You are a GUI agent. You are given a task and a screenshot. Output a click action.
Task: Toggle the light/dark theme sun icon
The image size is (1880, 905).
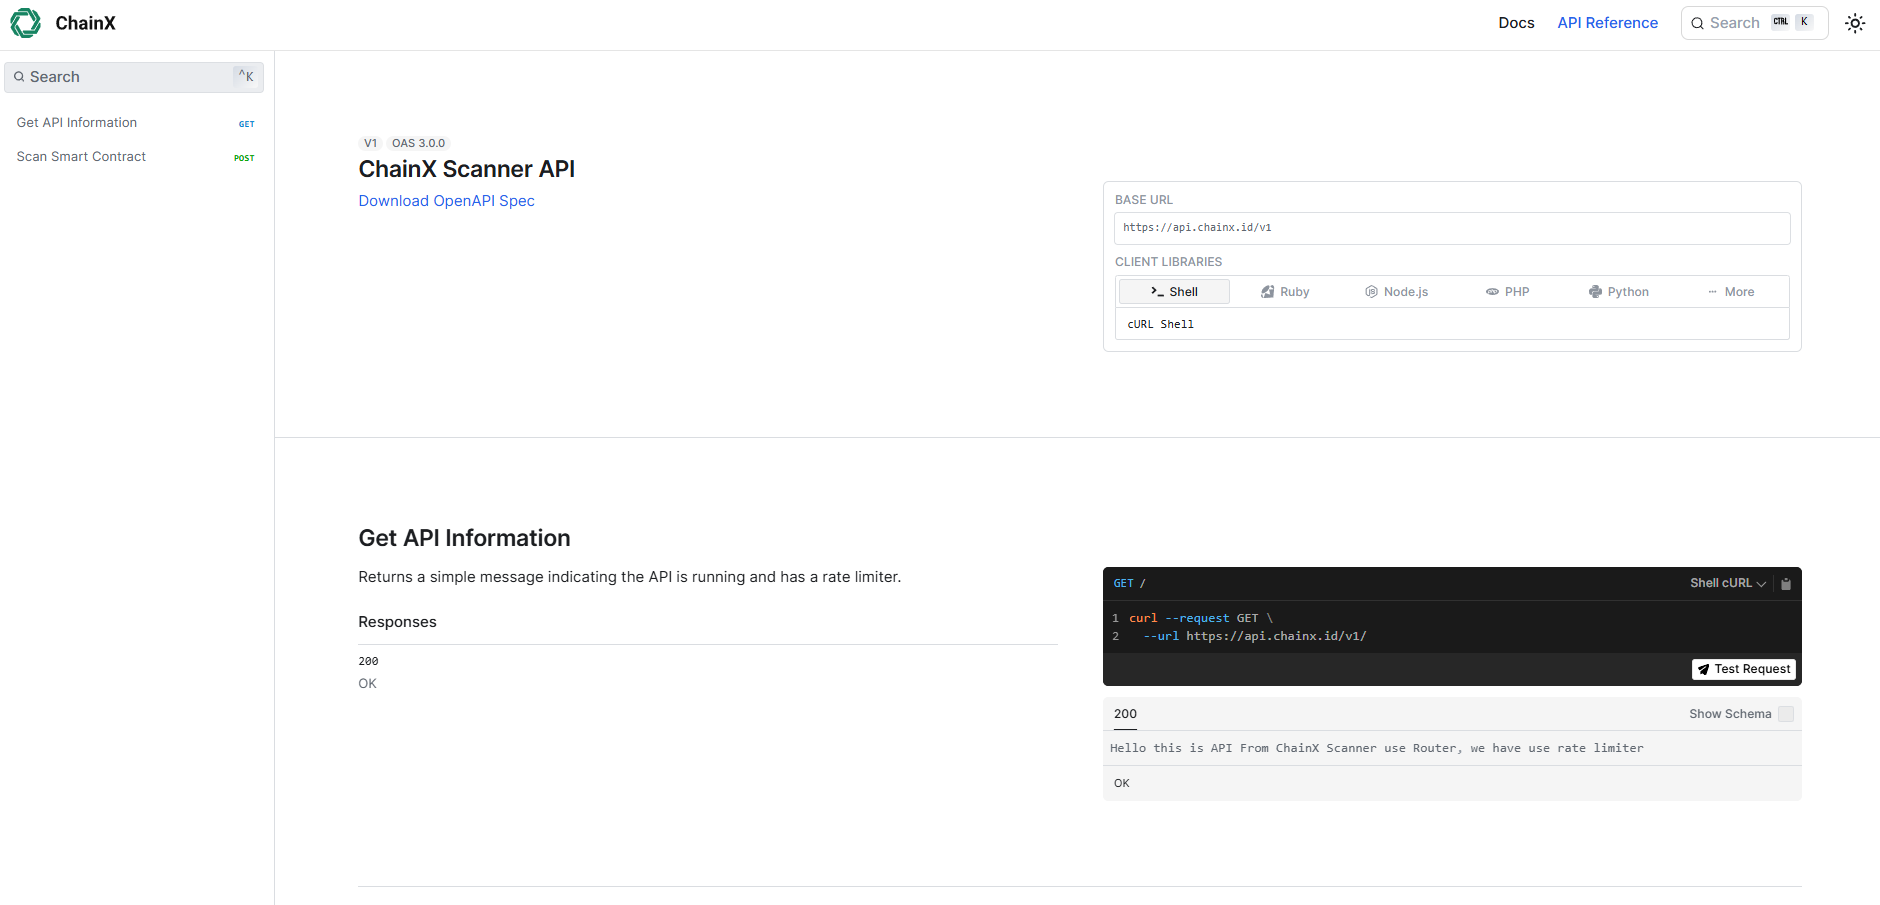coord(1855,23)
